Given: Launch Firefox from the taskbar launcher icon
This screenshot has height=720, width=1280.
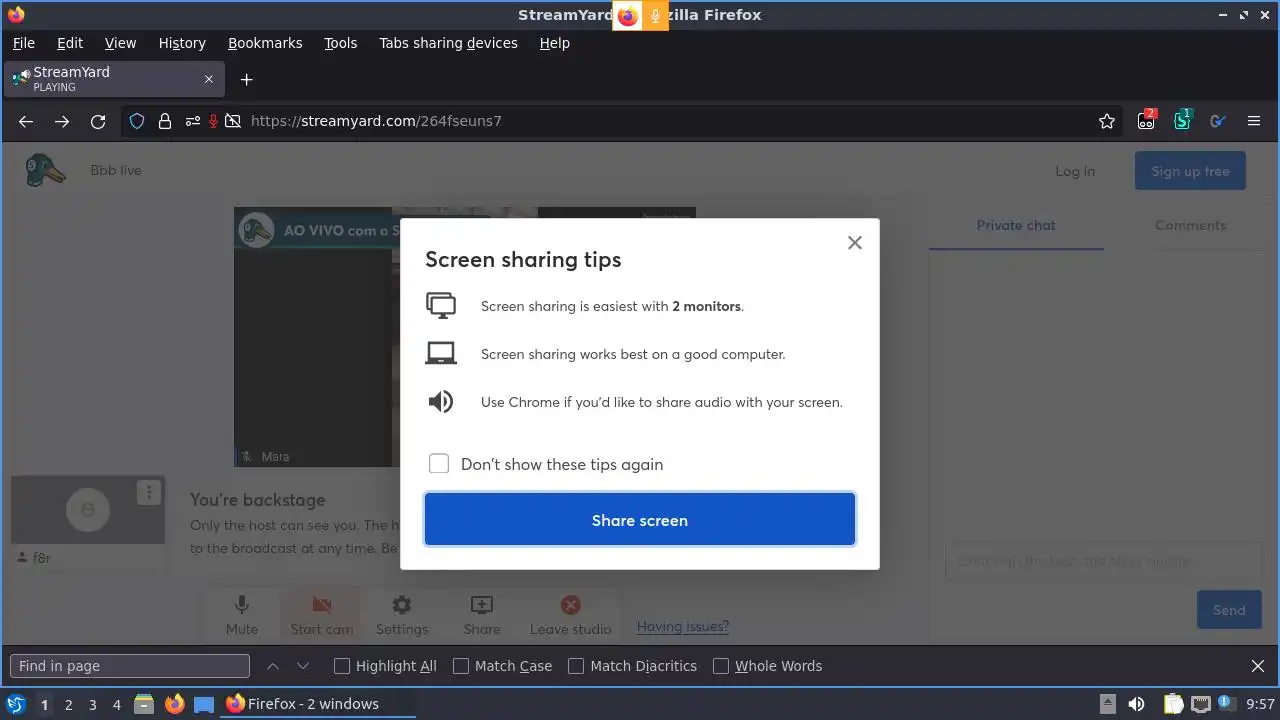Looking at the screenshot, I should pos(175,704).
